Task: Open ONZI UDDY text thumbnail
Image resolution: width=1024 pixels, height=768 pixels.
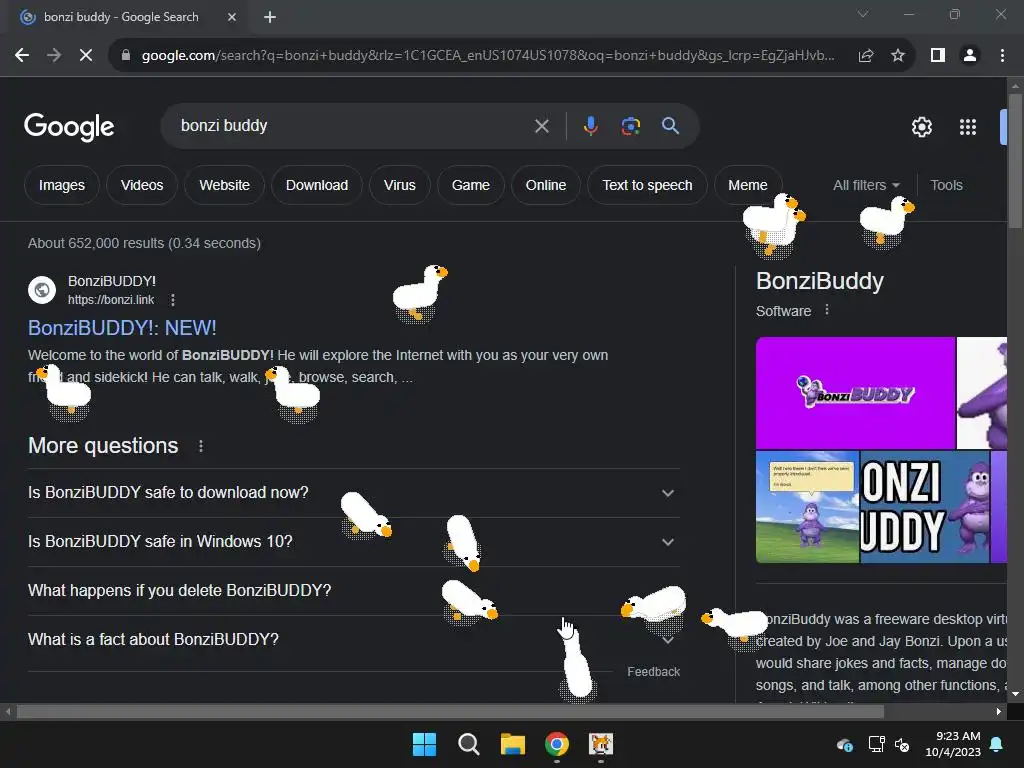Action: click(x=925, y=507)
